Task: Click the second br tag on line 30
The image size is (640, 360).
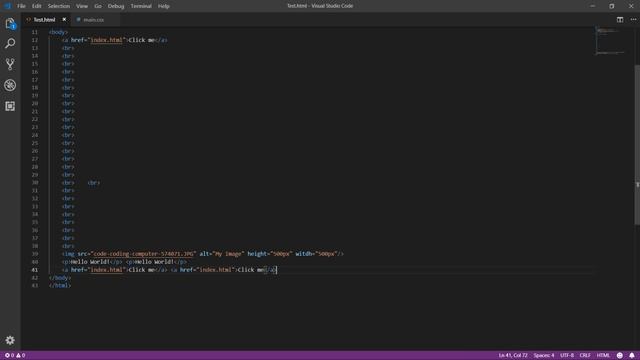Action: (94, 183)
